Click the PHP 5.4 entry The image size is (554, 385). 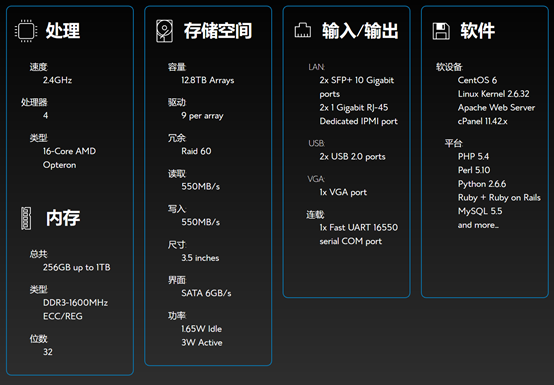click(473, 156)
